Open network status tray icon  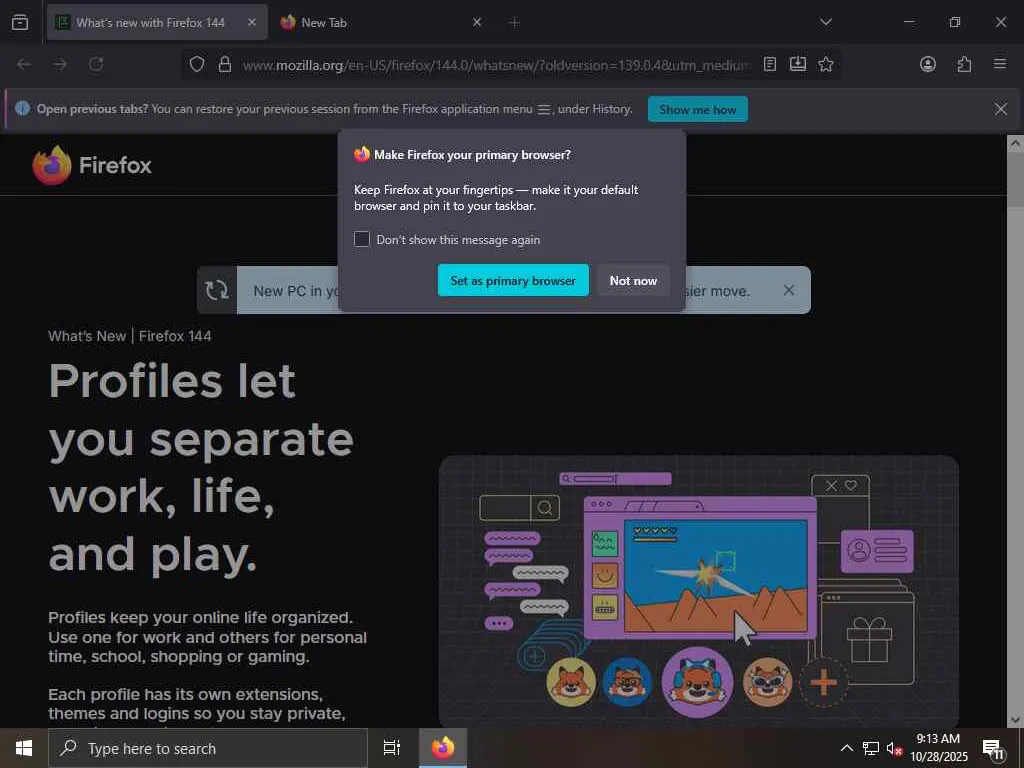[x=871, y=748]
